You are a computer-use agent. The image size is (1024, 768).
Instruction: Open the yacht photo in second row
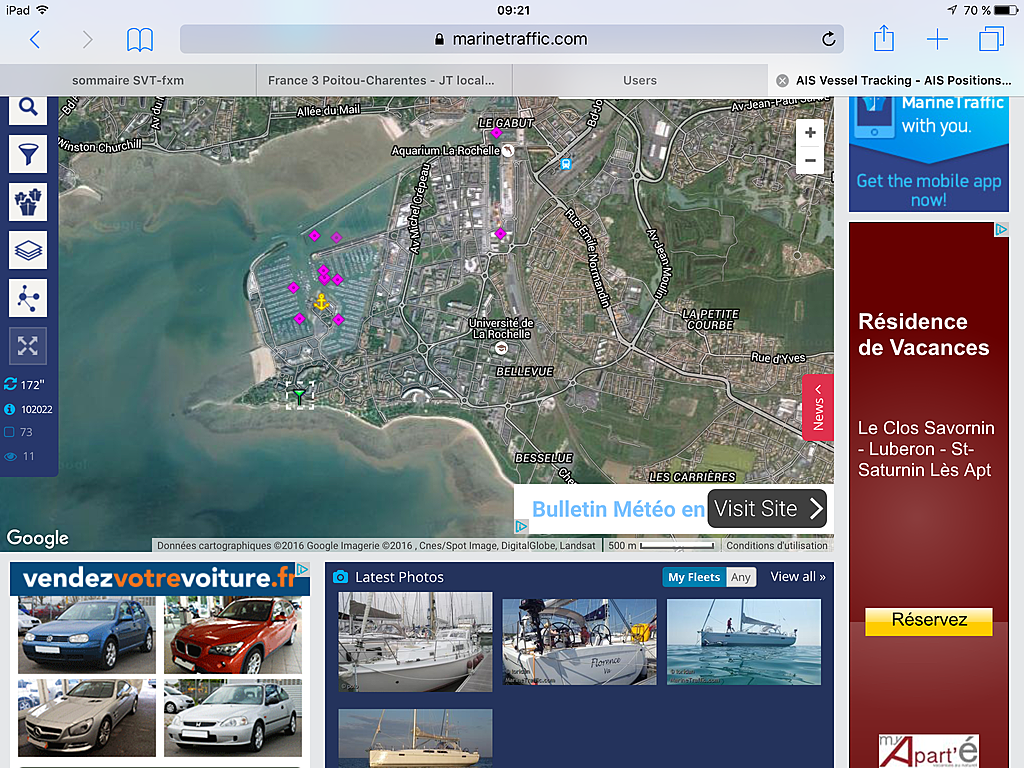click(415, 738)
